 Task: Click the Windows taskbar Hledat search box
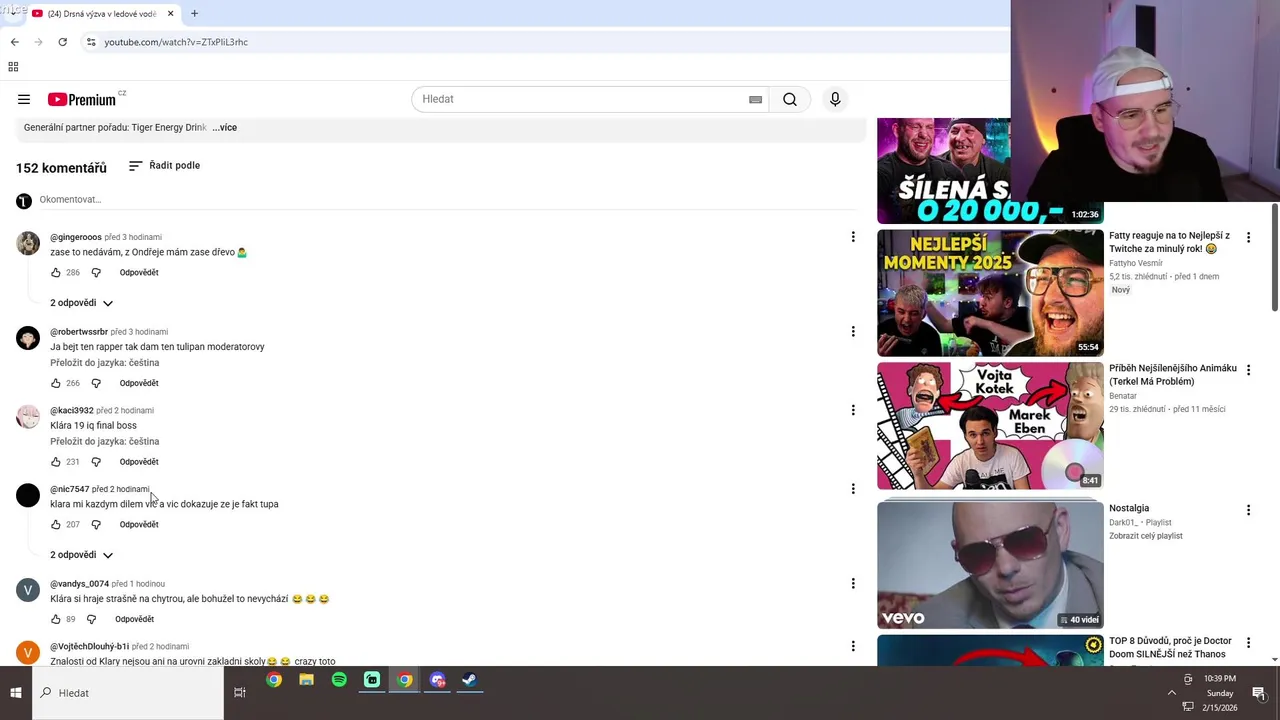point(128,692)
